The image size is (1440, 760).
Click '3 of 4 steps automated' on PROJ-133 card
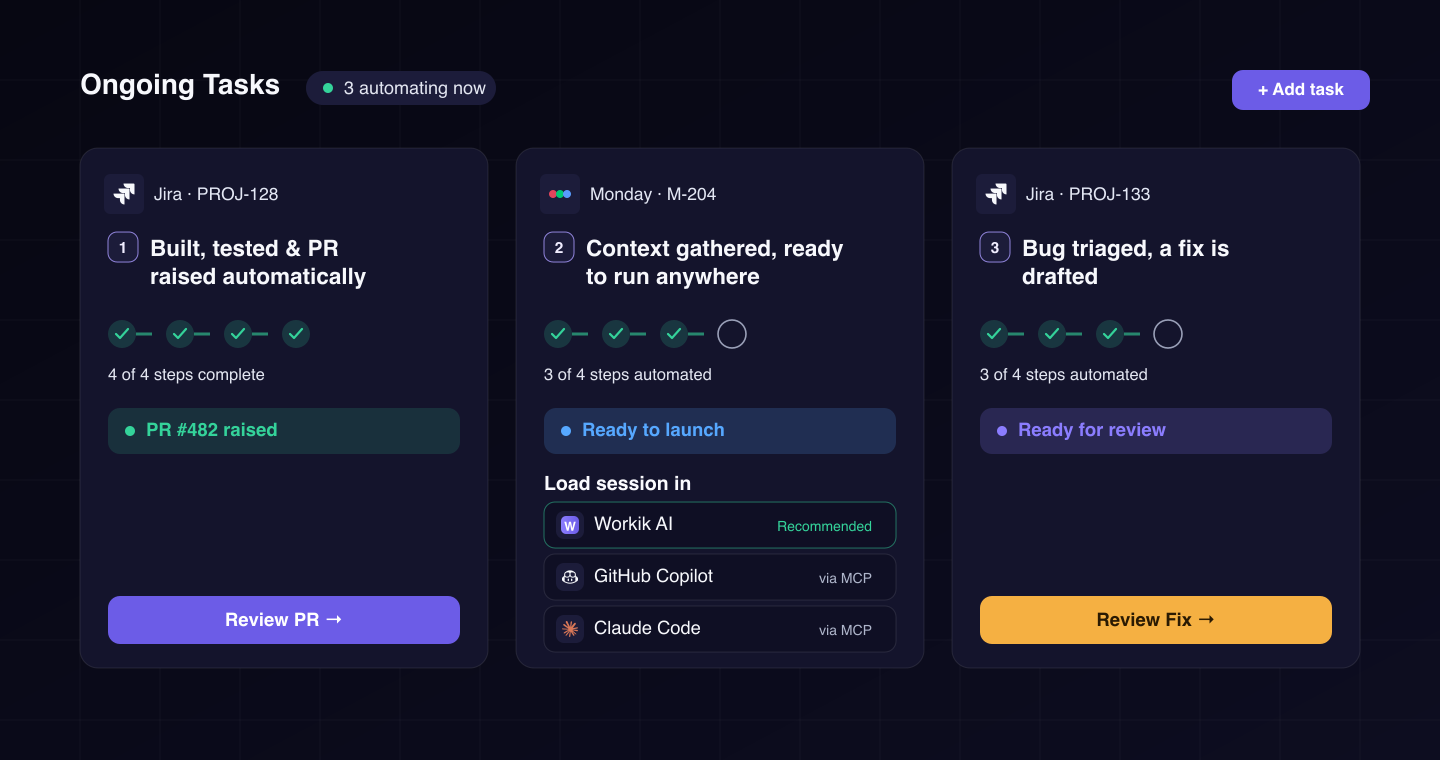click(1064, 375)
